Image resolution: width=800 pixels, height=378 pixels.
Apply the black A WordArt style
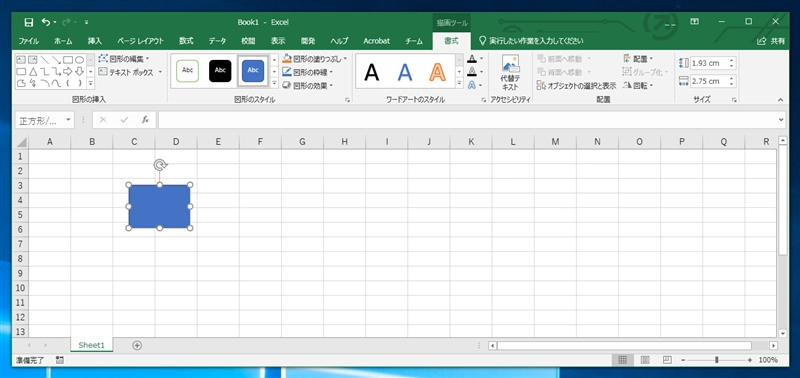[x=371, y=72]
